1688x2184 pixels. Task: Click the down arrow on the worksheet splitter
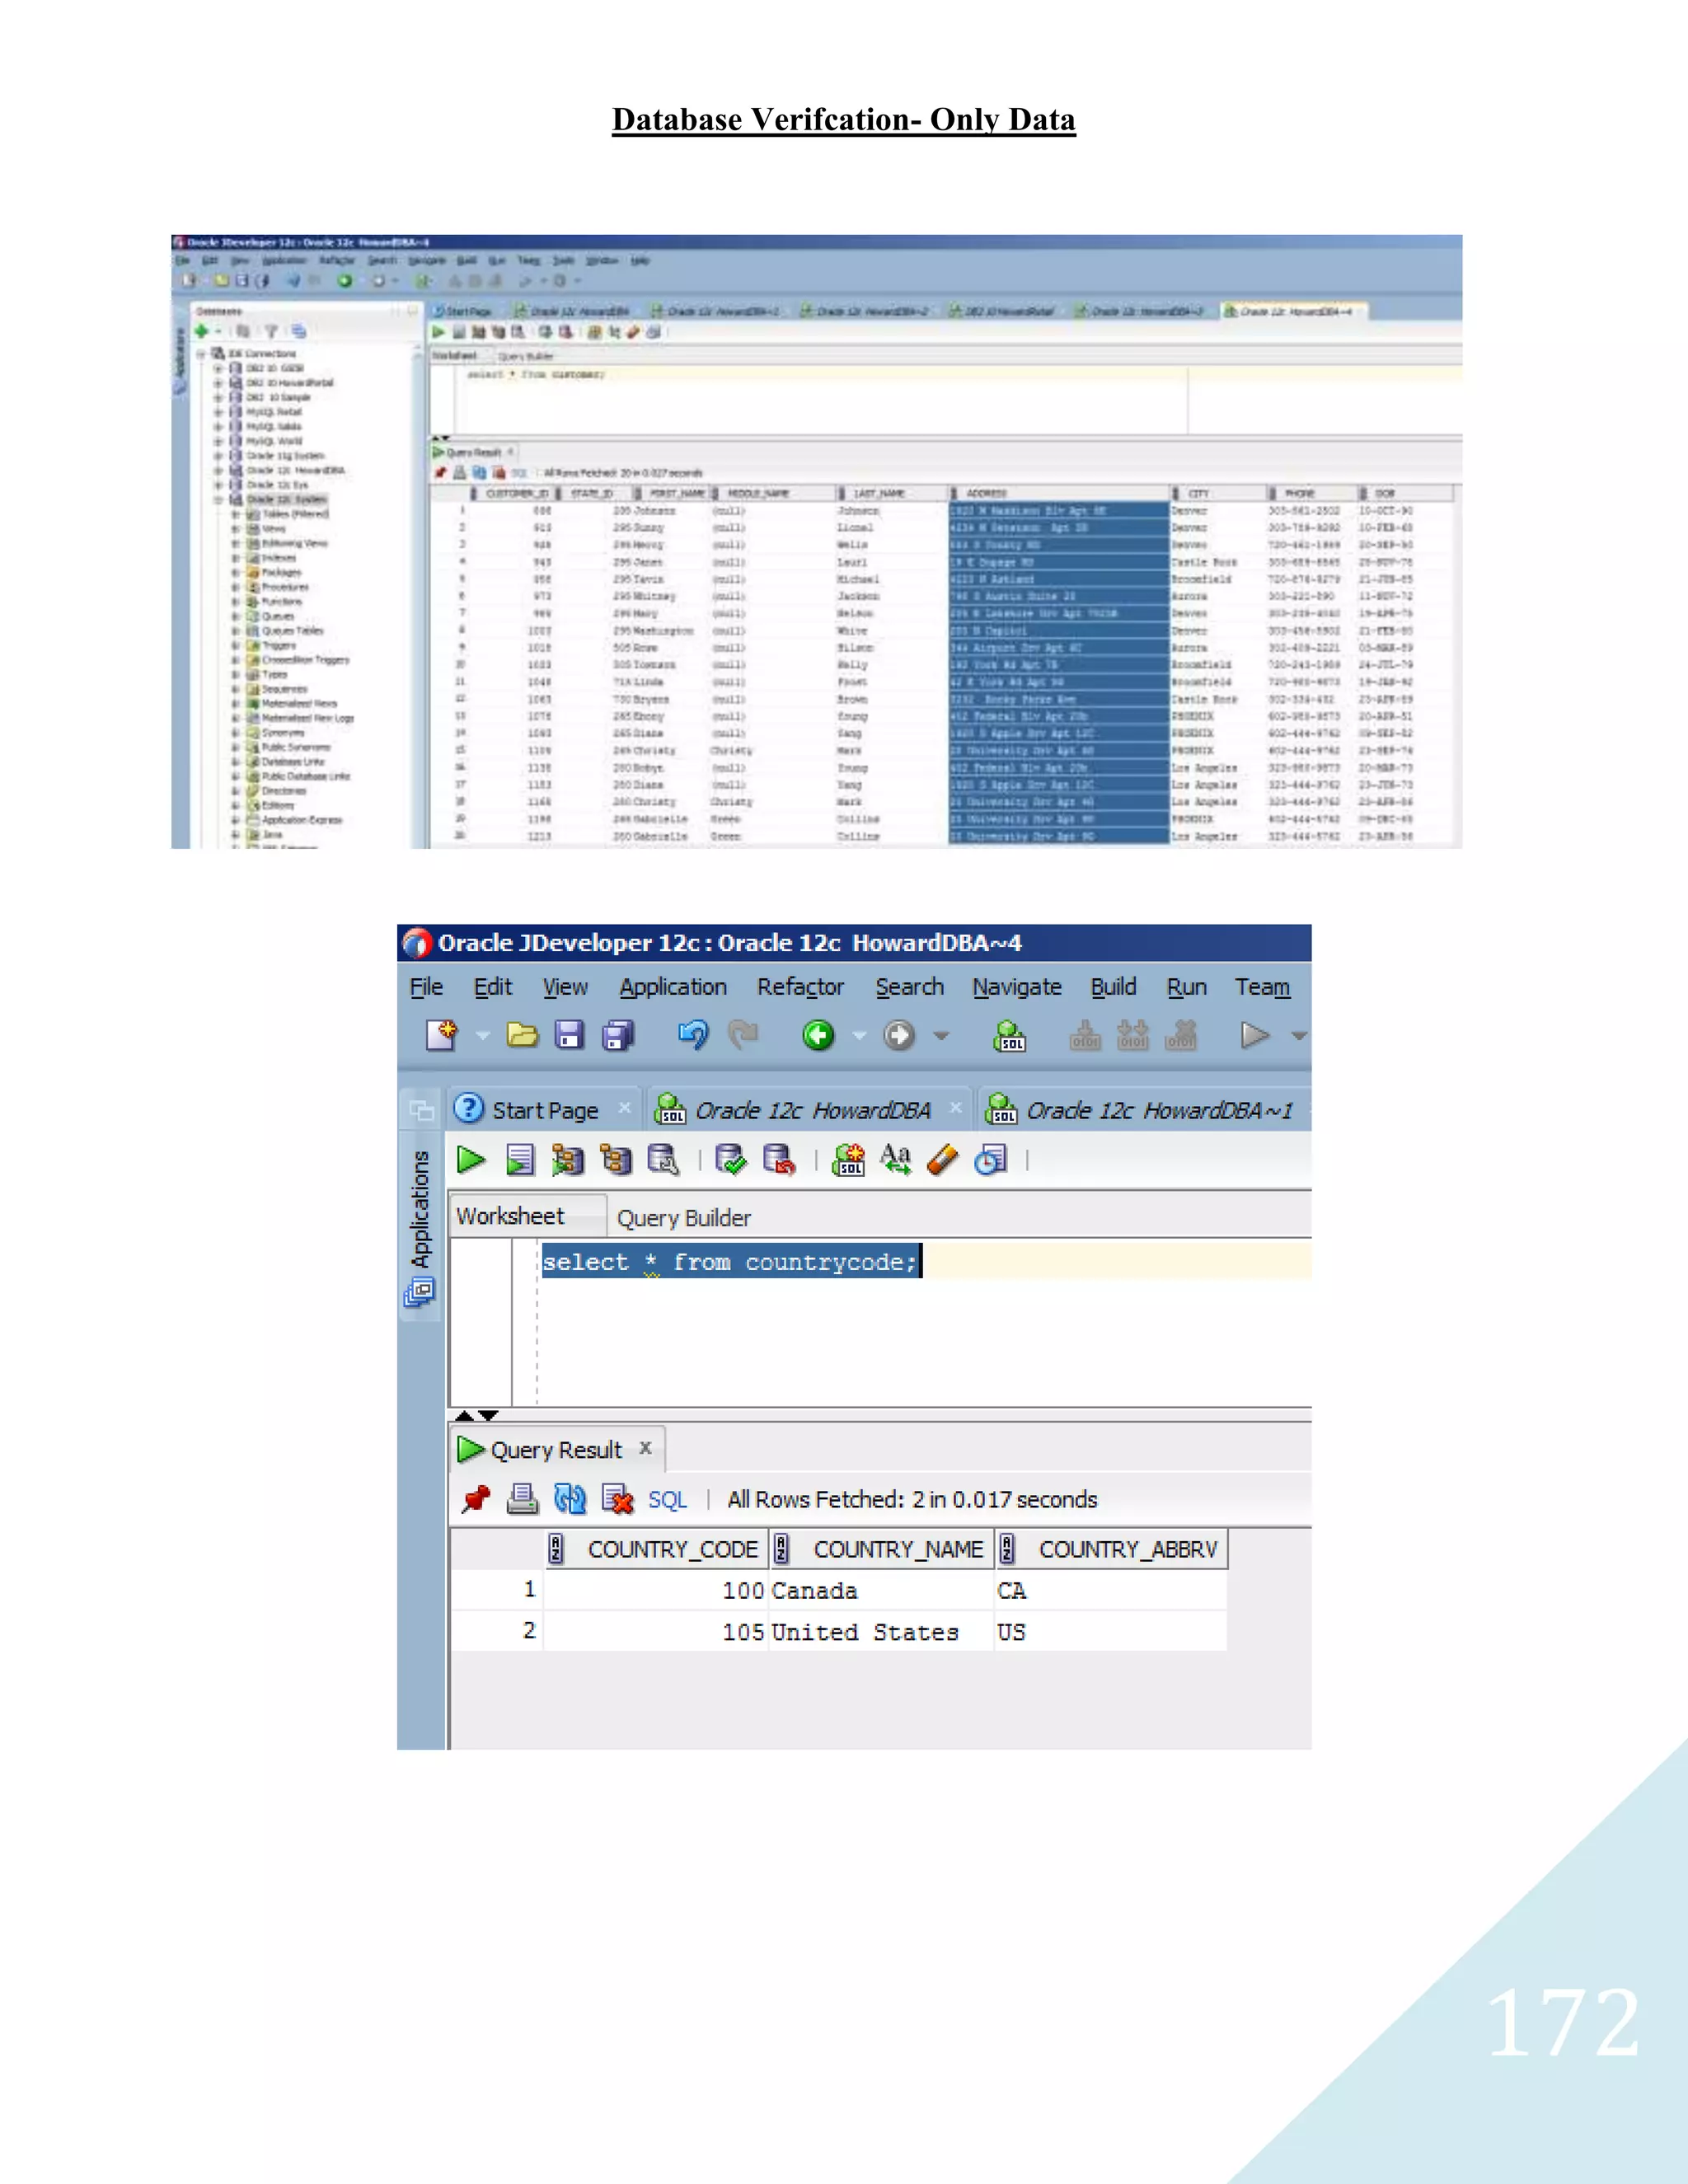click(x=488, y=1415)
